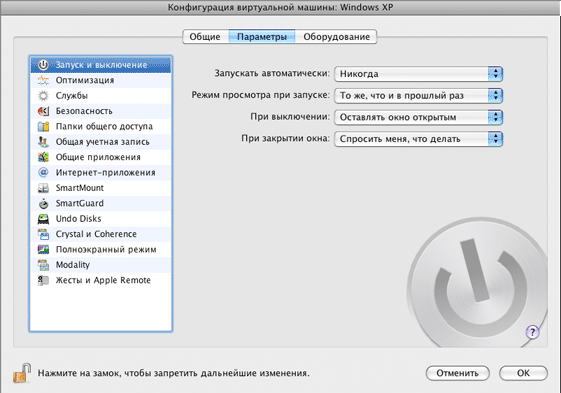
Task: Confirm with the OK button
Action: tap(523, 373)
